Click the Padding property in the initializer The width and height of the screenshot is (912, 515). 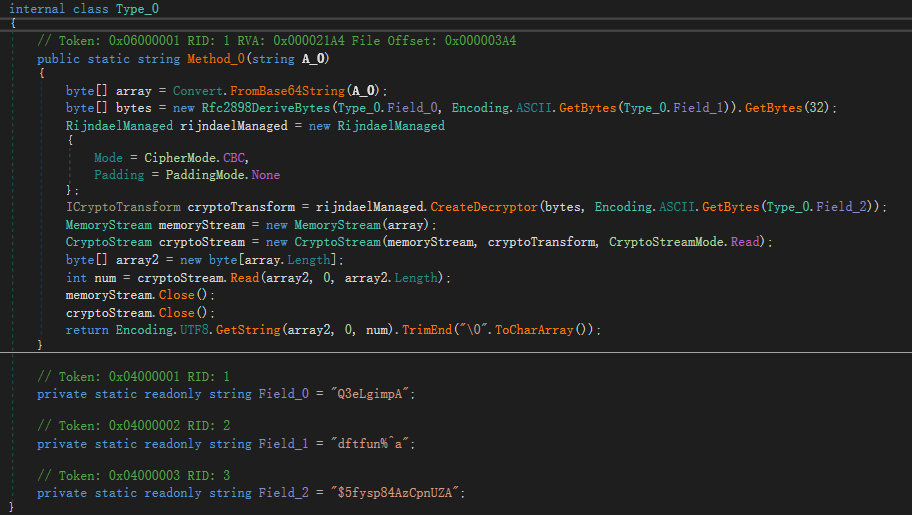pyautogui.click(x=119, y=175)
